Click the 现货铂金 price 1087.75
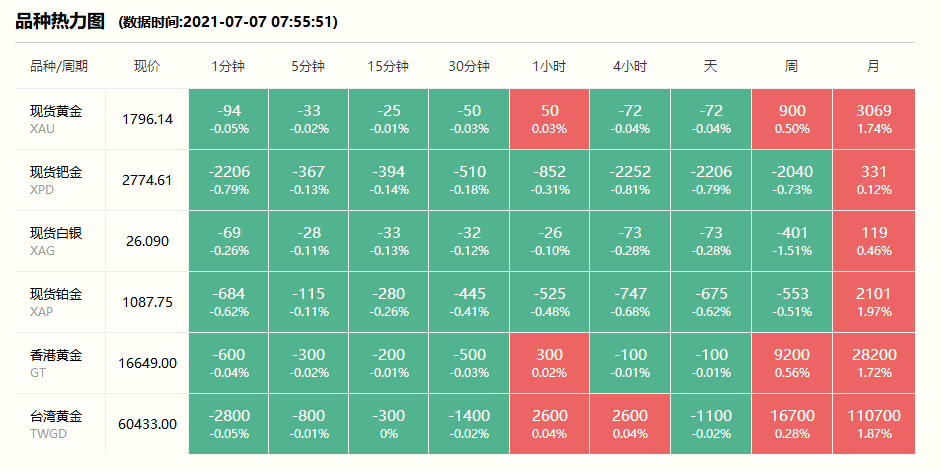Screen dimensions: 942x471 pyautogui.click(x=147, y=302)
